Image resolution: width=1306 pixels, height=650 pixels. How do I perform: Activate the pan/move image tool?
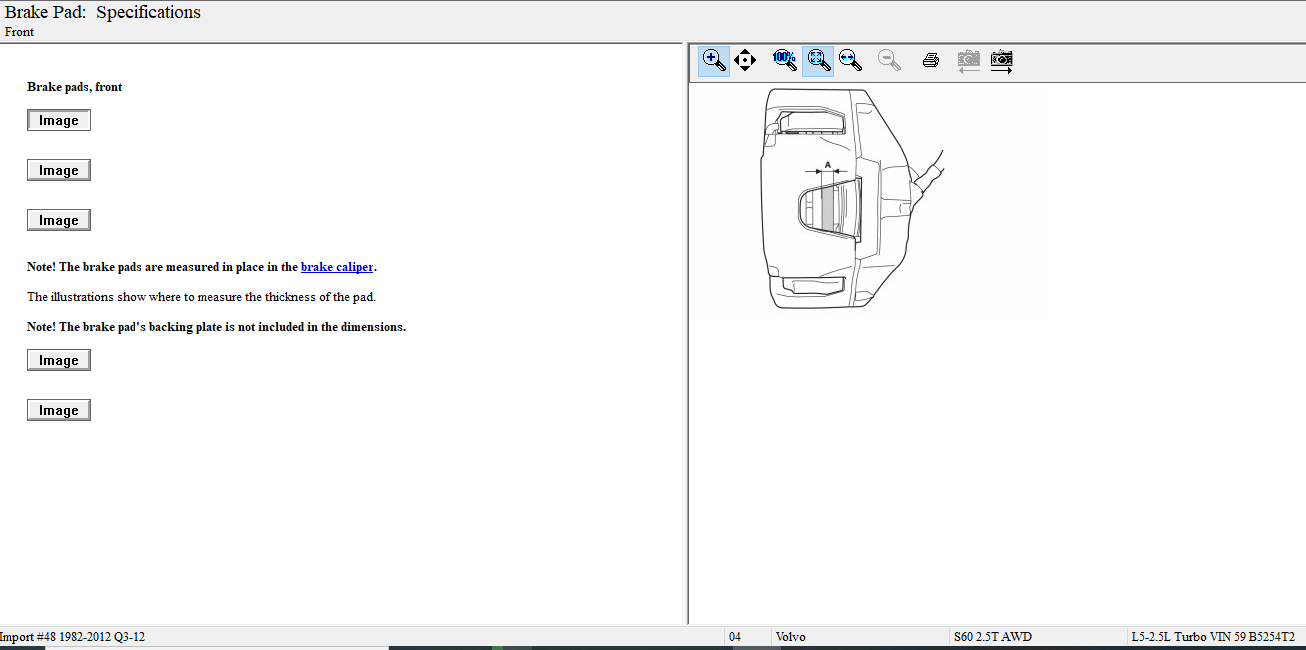tap(745, 60)
